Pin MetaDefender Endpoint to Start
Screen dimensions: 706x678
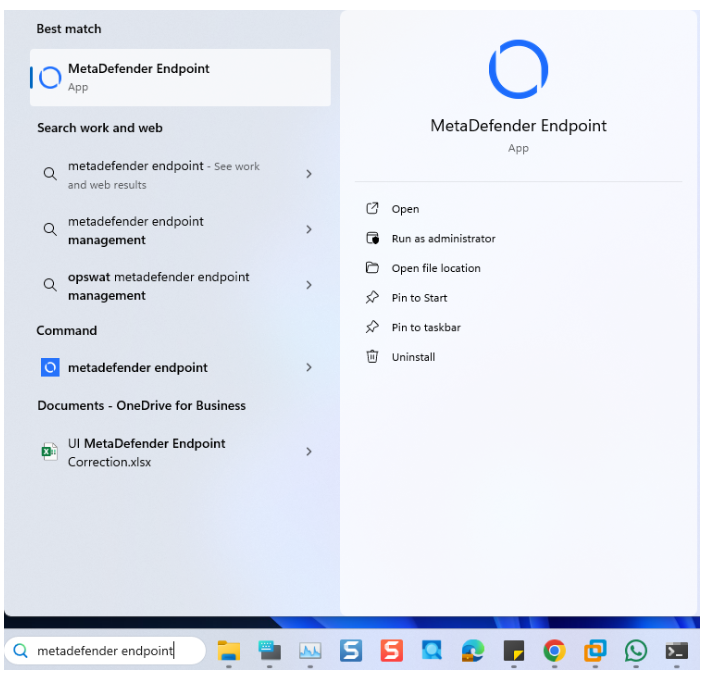point(419,298)
